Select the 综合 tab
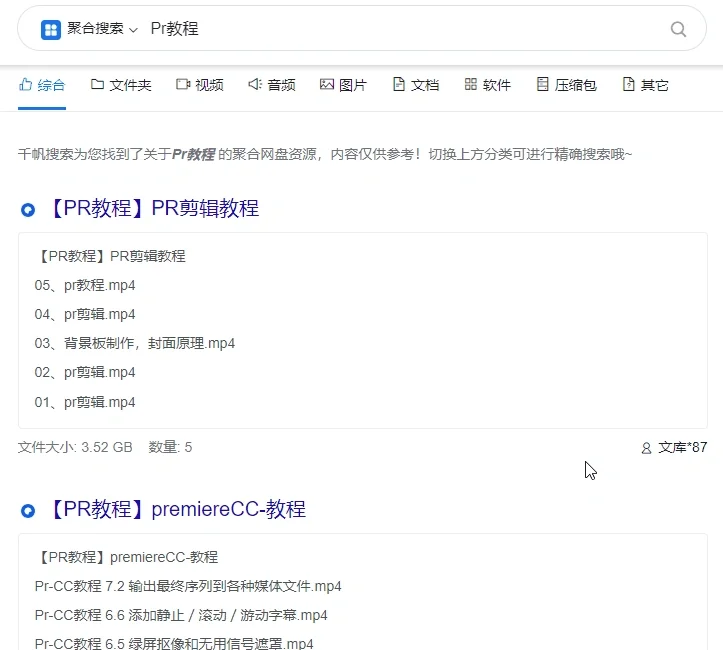 (x=42, y=85)
